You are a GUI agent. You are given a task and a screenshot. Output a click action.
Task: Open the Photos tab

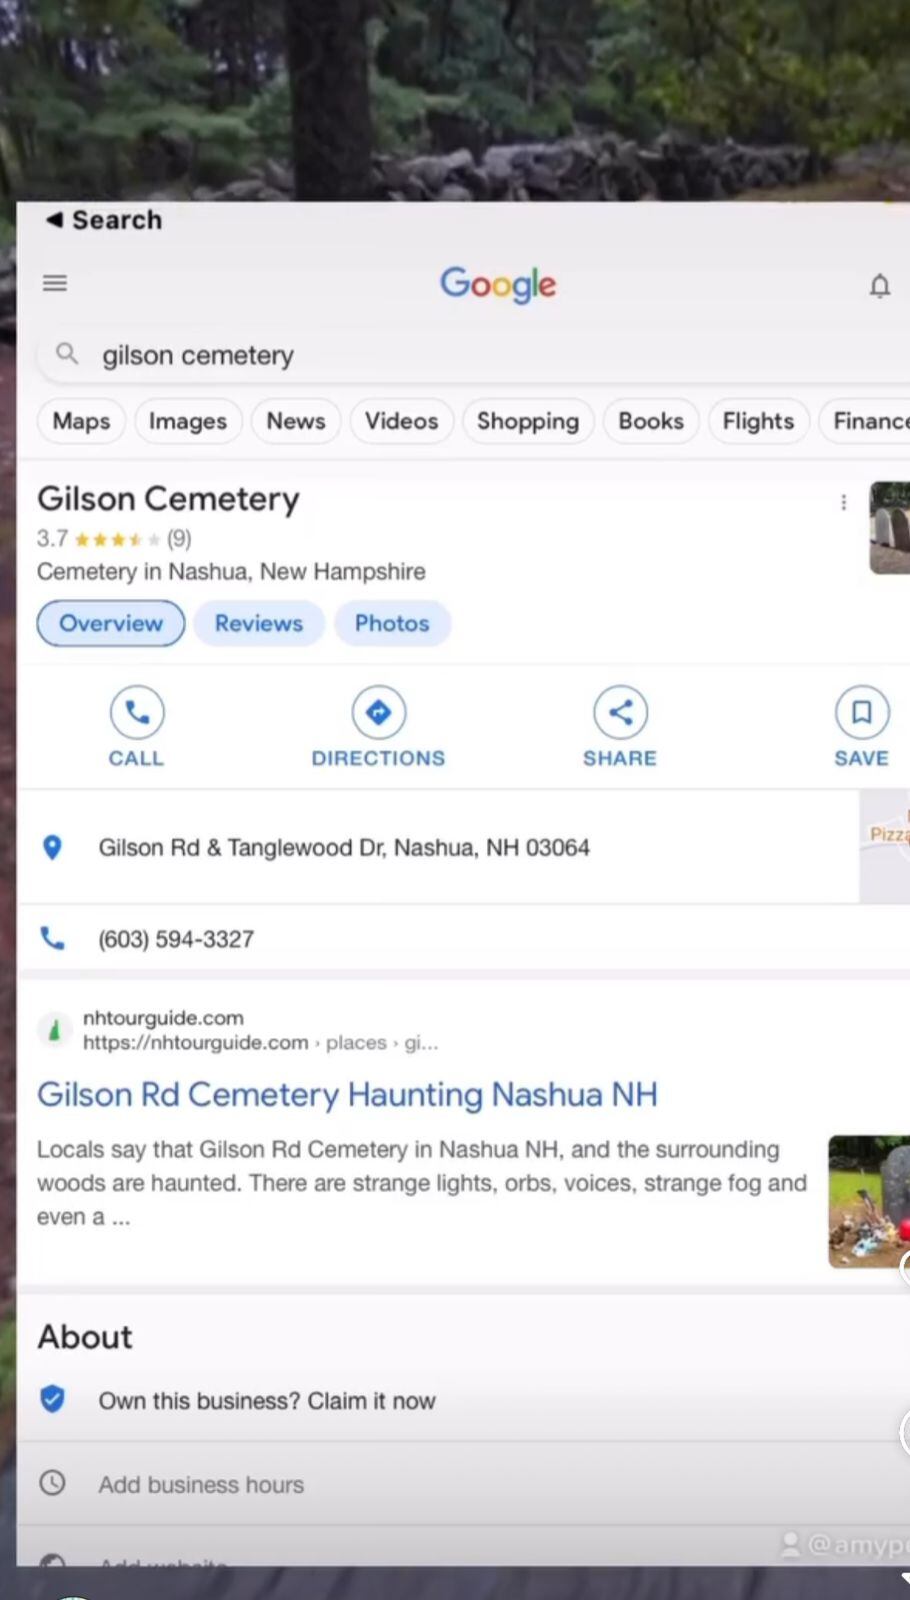tap(392, 623)
